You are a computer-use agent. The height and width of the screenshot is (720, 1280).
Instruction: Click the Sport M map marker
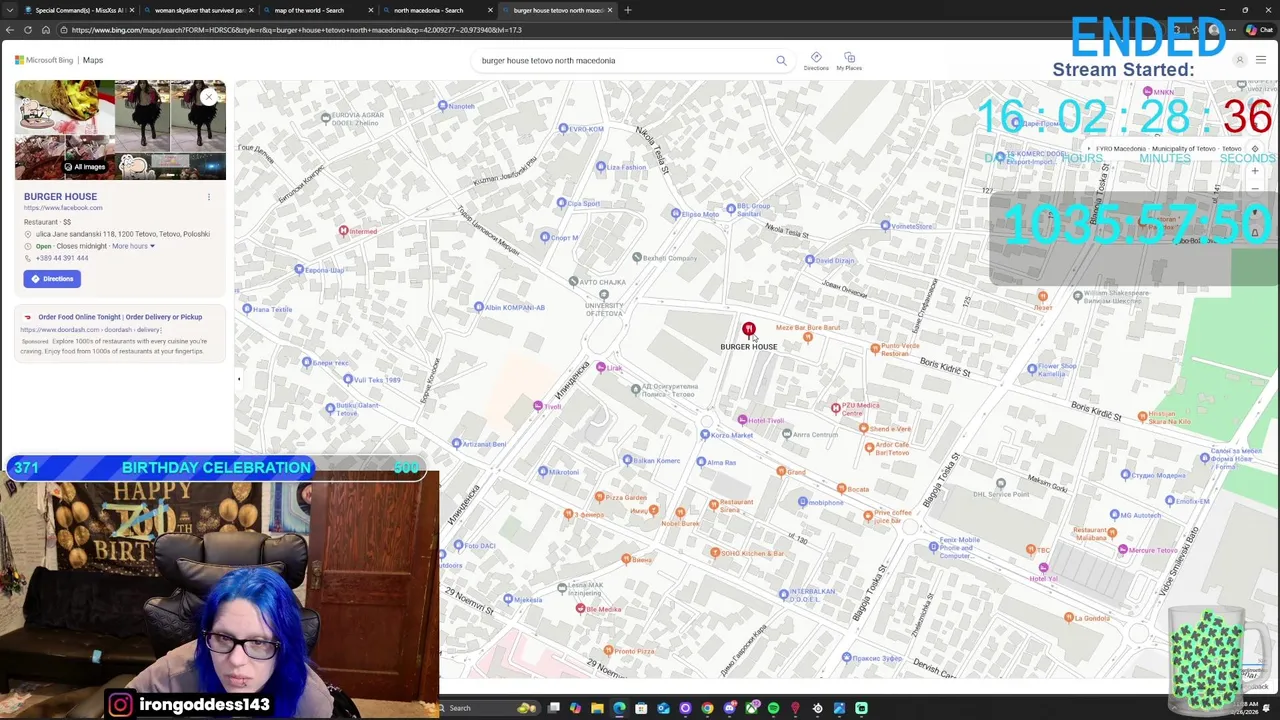pos(544,237)
